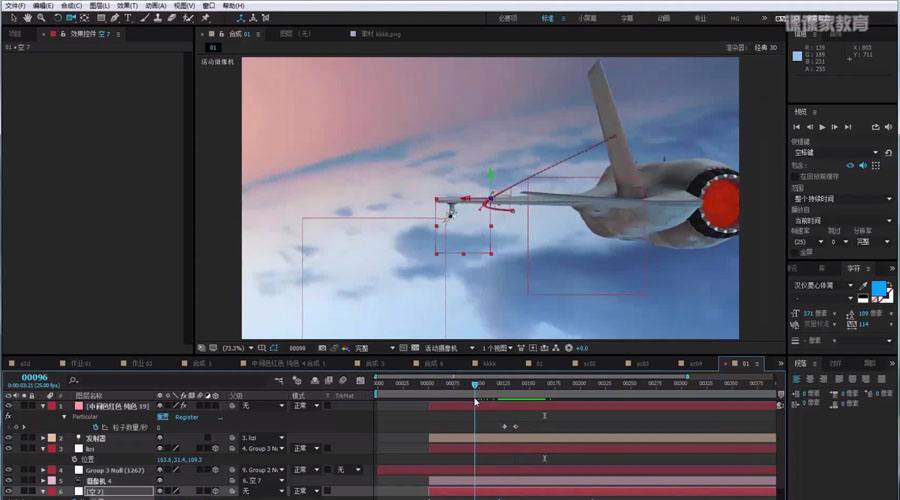Click the 00096 current time display
Viewport: 900px width, 500px height.
click(34, 377)
